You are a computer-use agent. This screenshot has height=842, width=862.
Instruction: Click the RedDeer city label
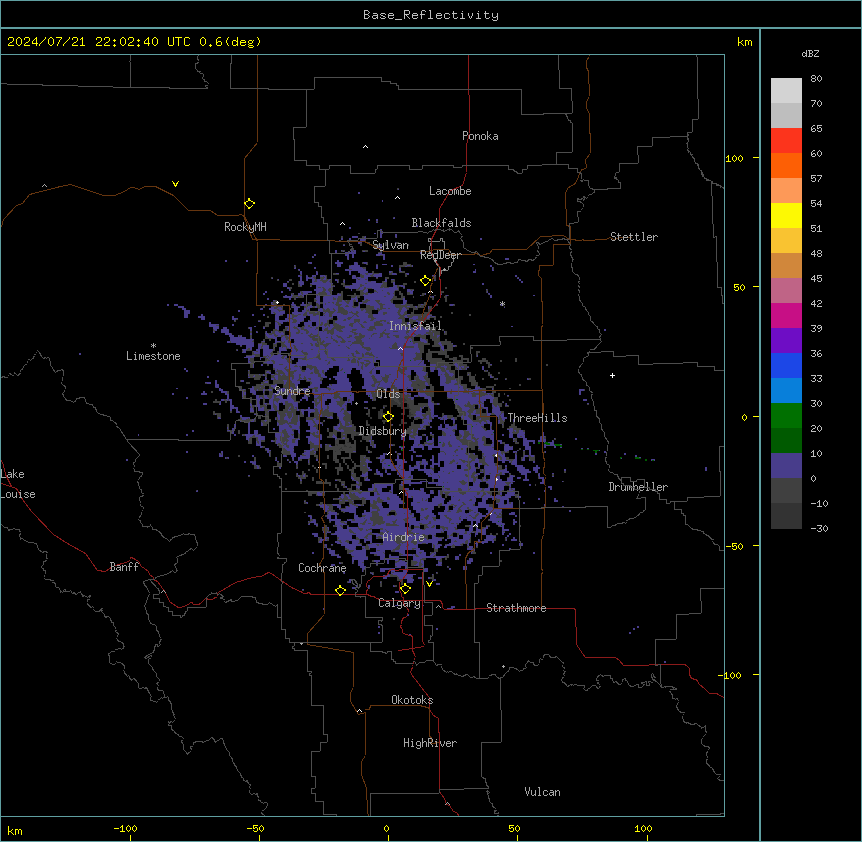(x=440, y=255)
